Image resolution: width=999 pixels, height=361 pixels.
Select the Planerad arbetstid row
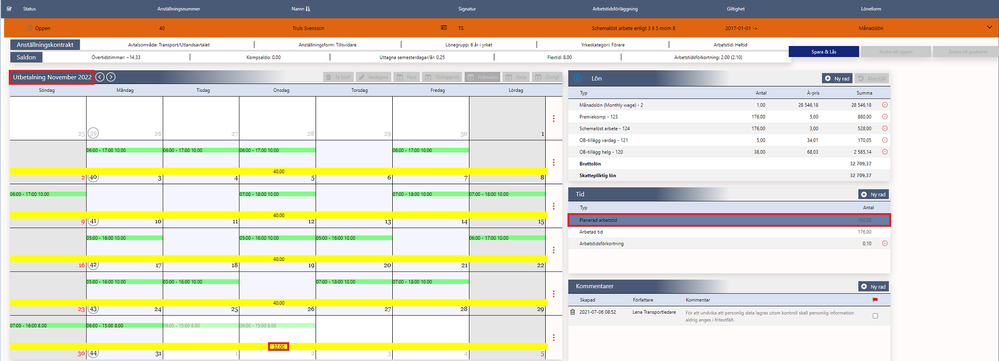coord(728,220)
